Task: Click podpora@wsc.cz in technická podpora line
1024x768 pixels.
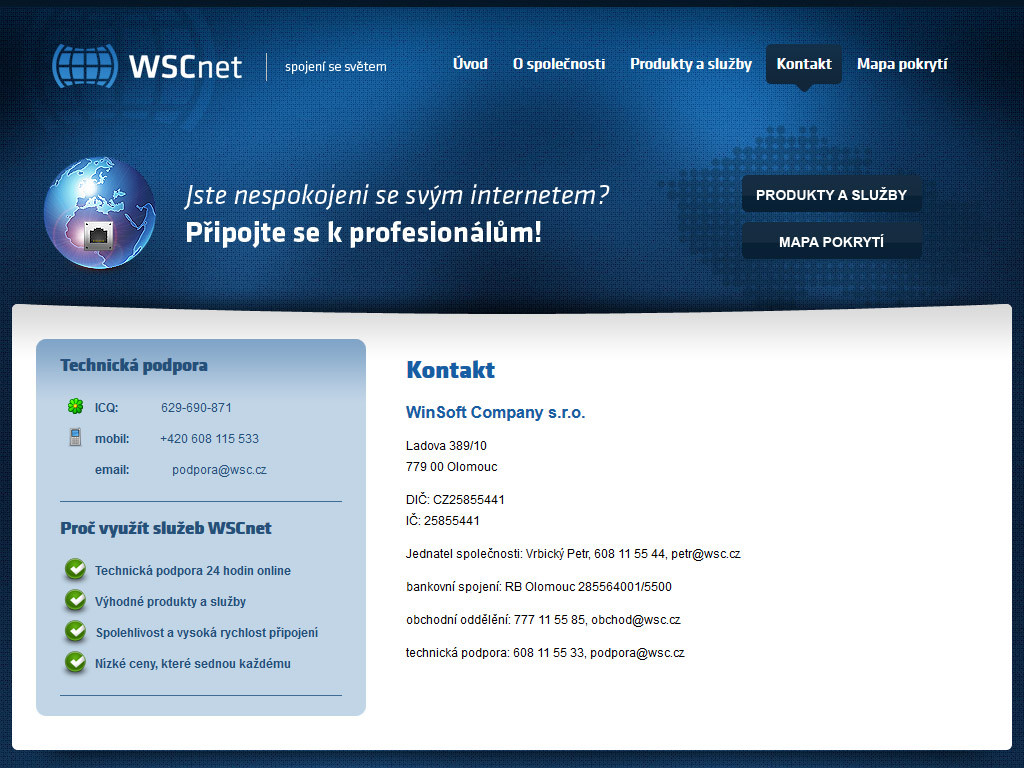Action: (x=637, y=652)
